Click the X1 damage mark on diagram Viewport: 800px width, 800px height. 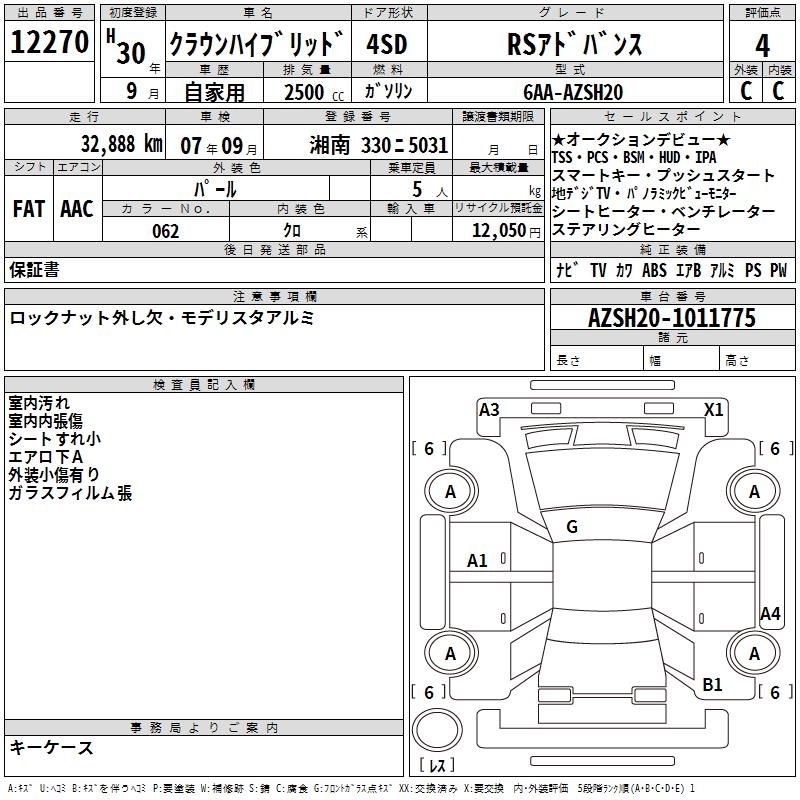coord(713,410)
